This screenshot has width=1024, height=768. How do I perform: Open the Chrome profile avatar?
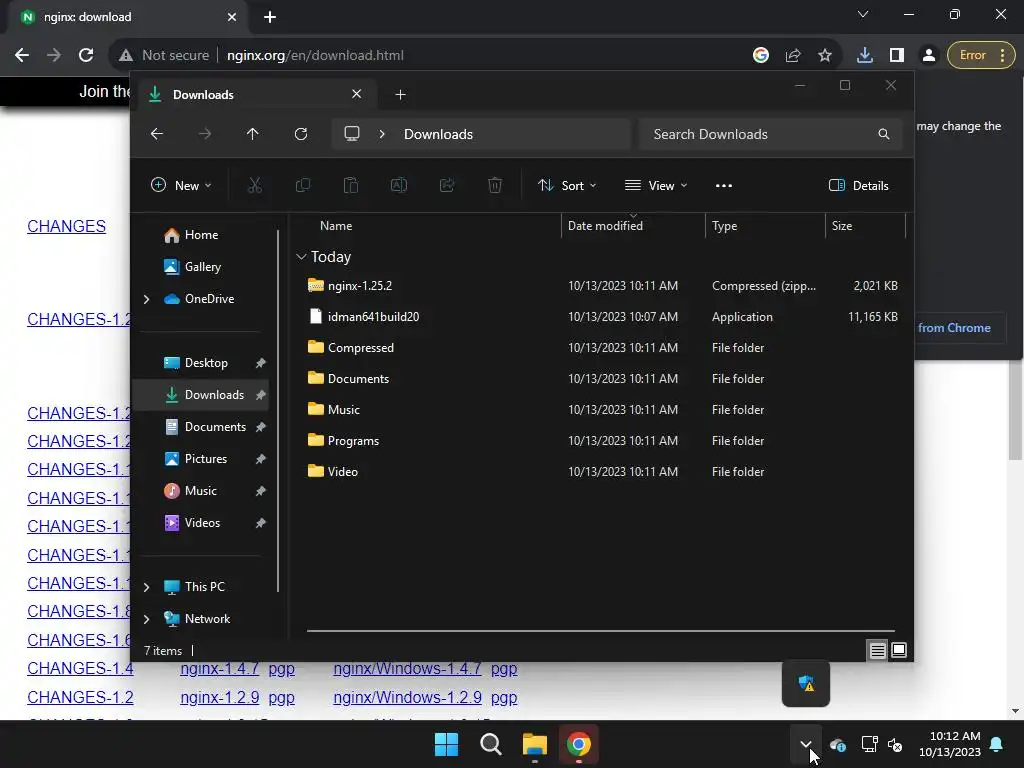[929, 56]
